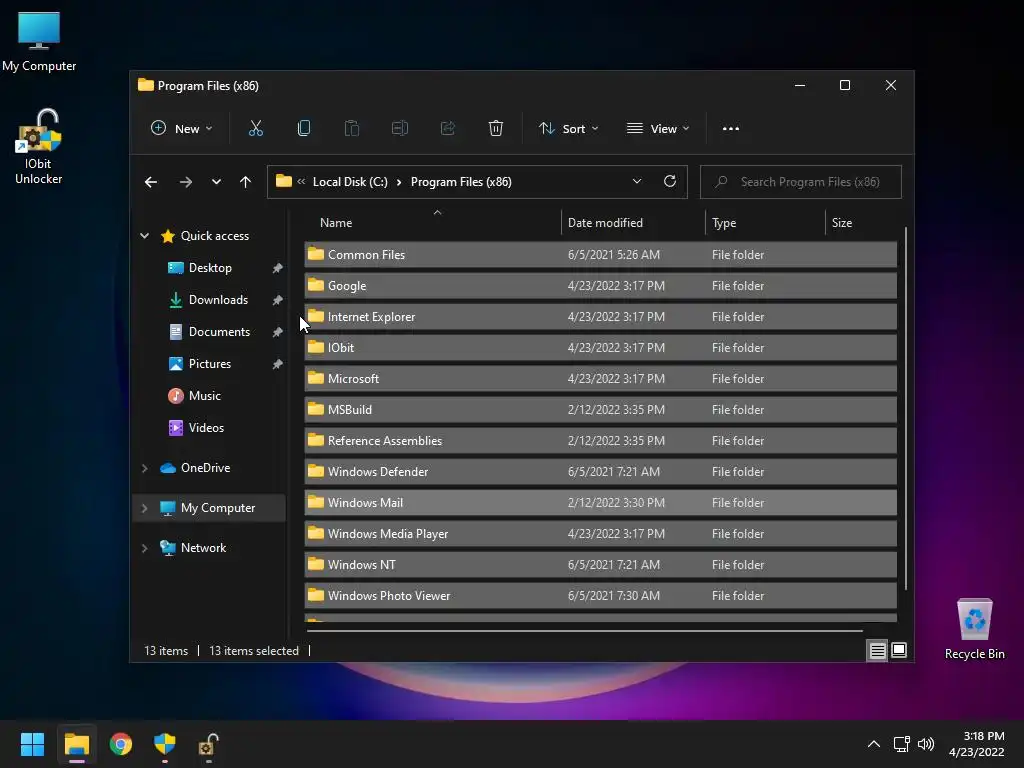This screenshot has height=768, width=1024.
Task: Expand the OneDrive tree node
Action: 144,468
